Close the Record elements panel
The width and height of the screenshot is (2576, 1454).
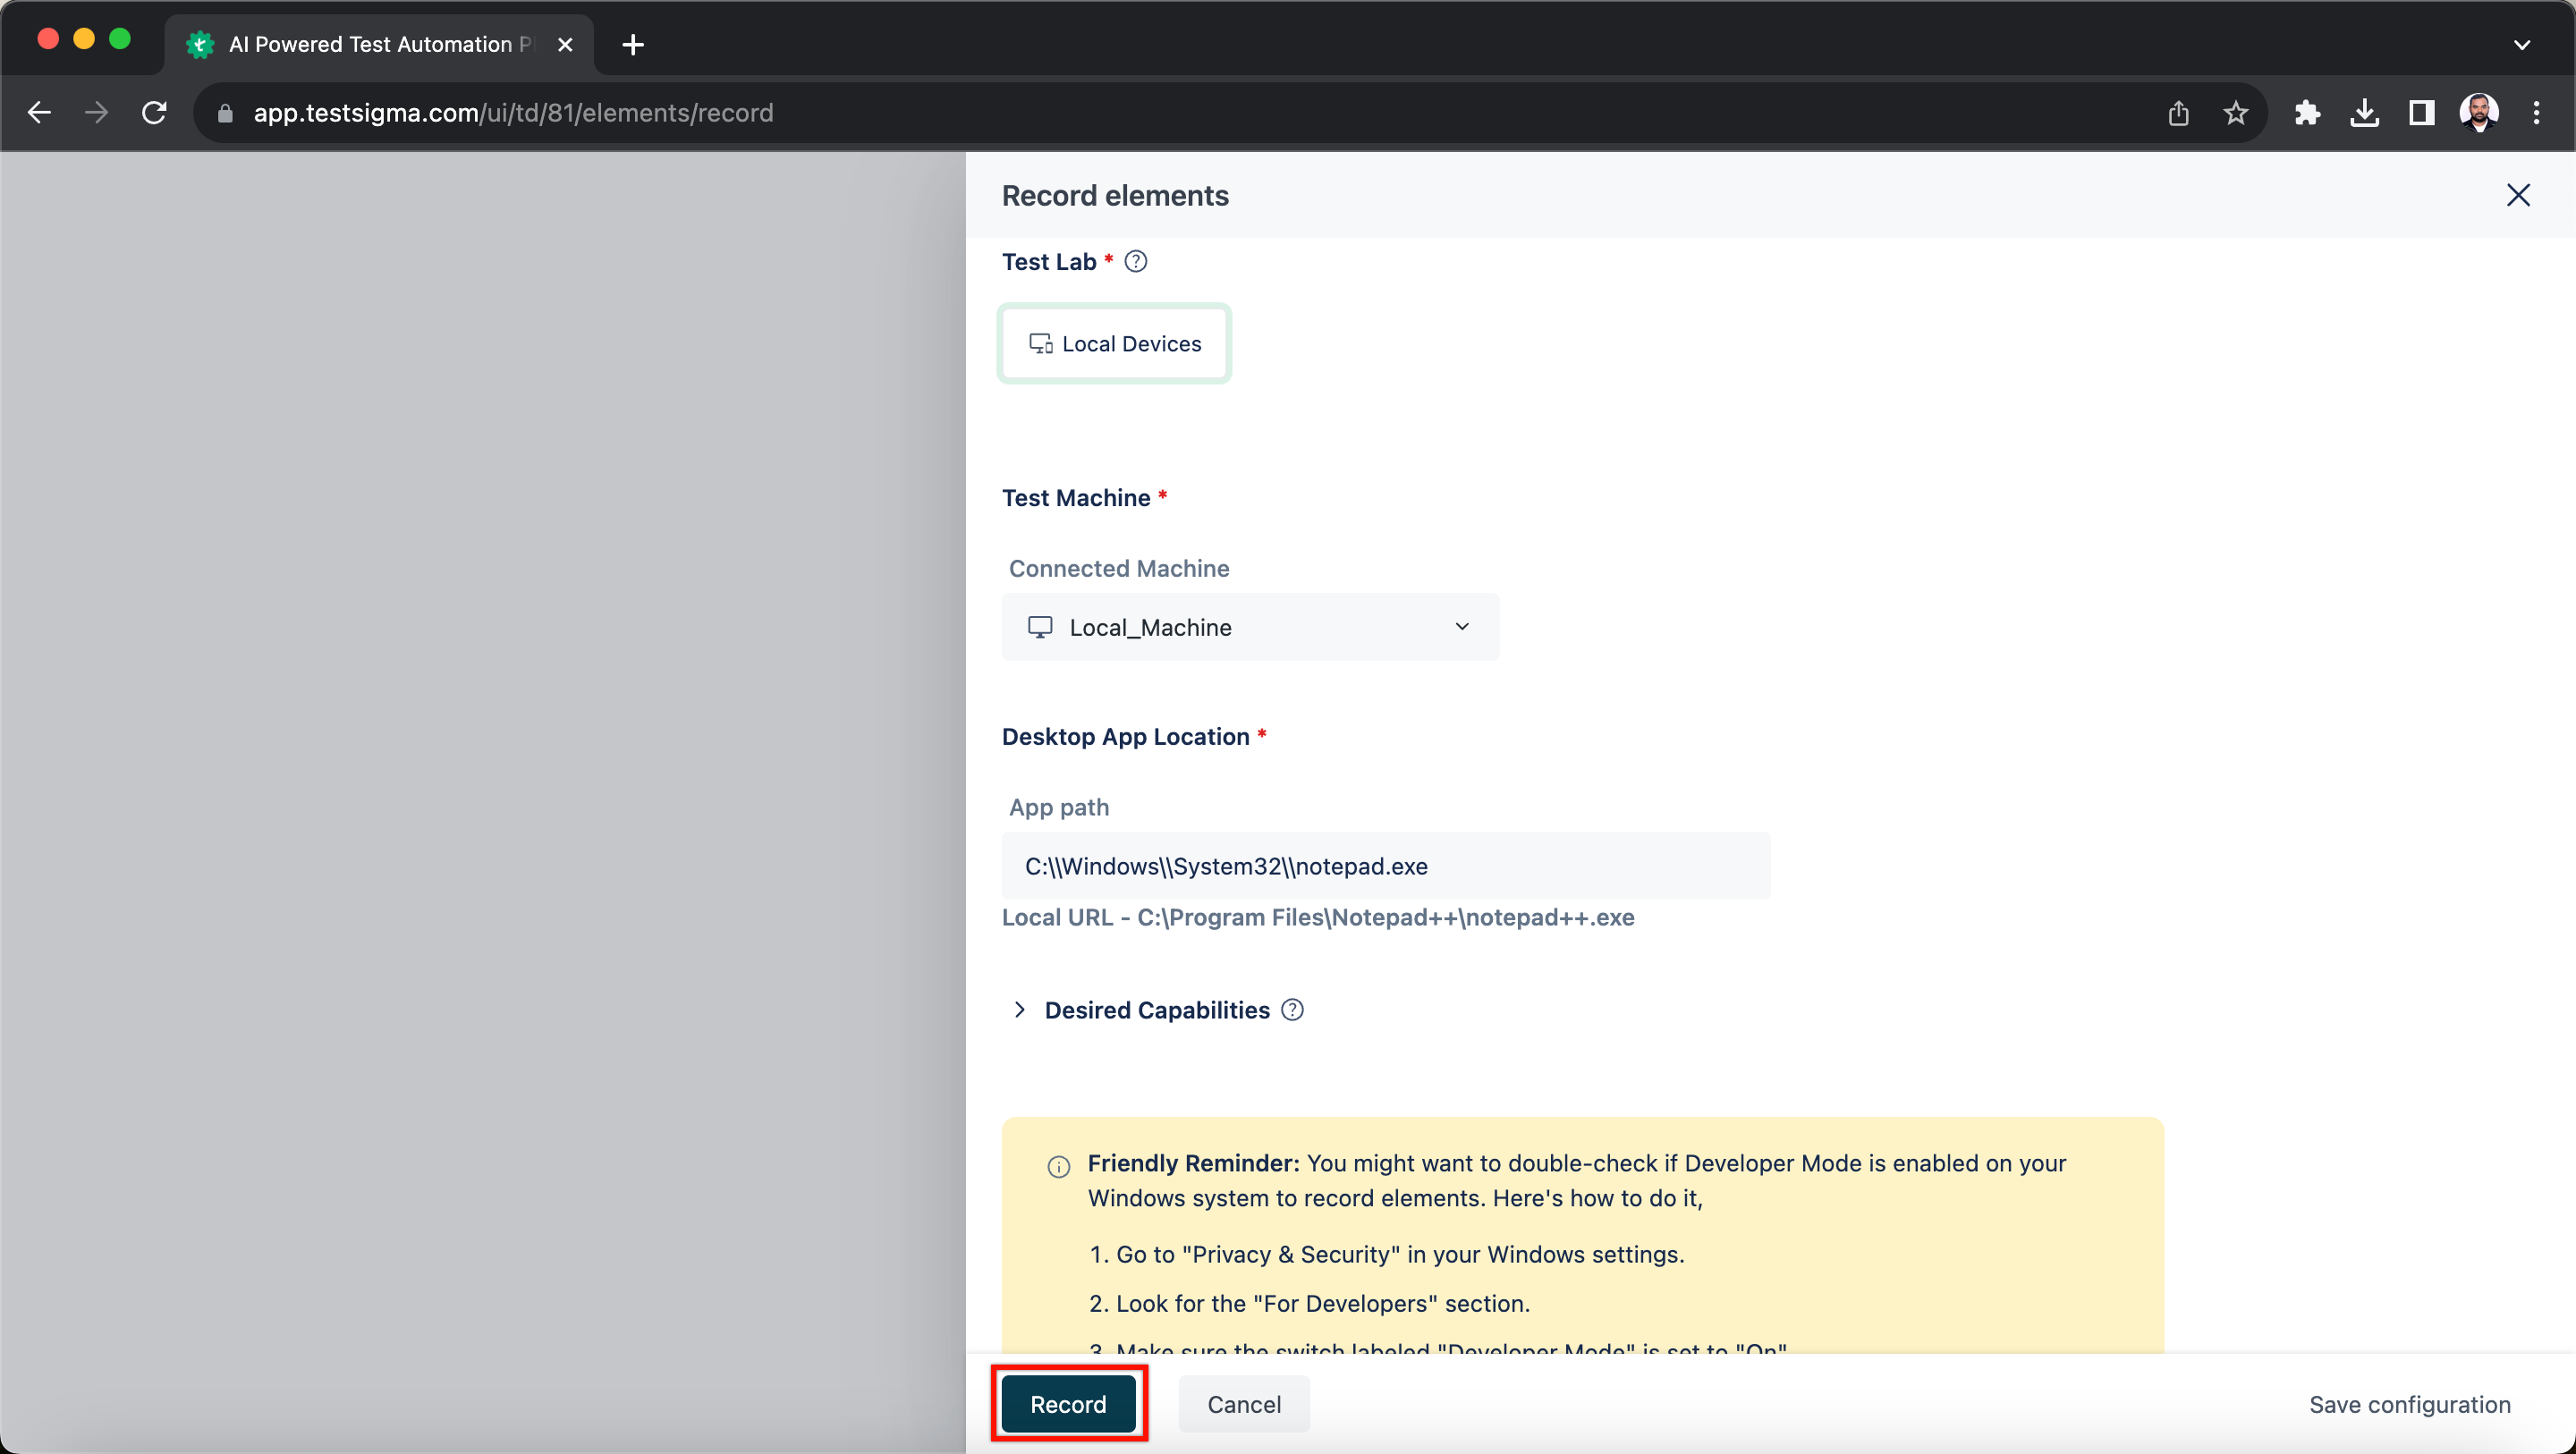(2518, 195)
